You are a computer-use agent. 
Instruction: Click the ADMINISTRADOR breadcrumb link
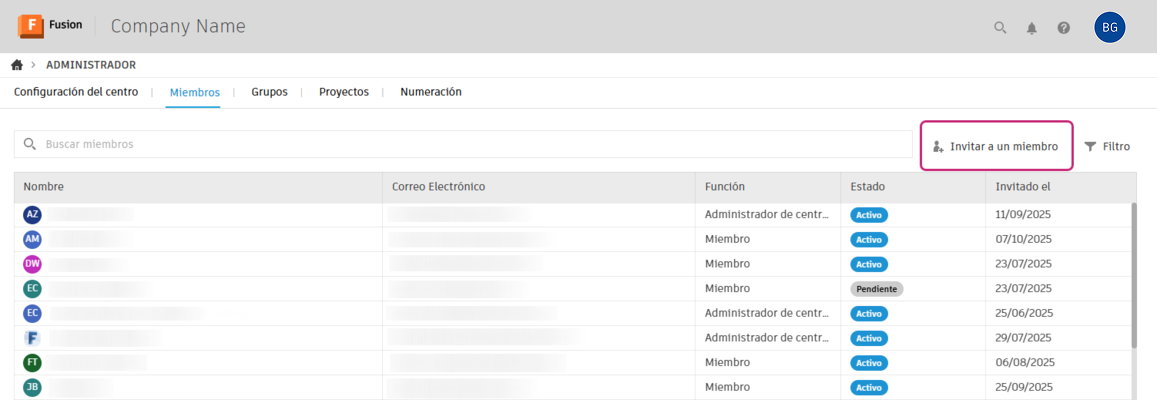point(91,65)
